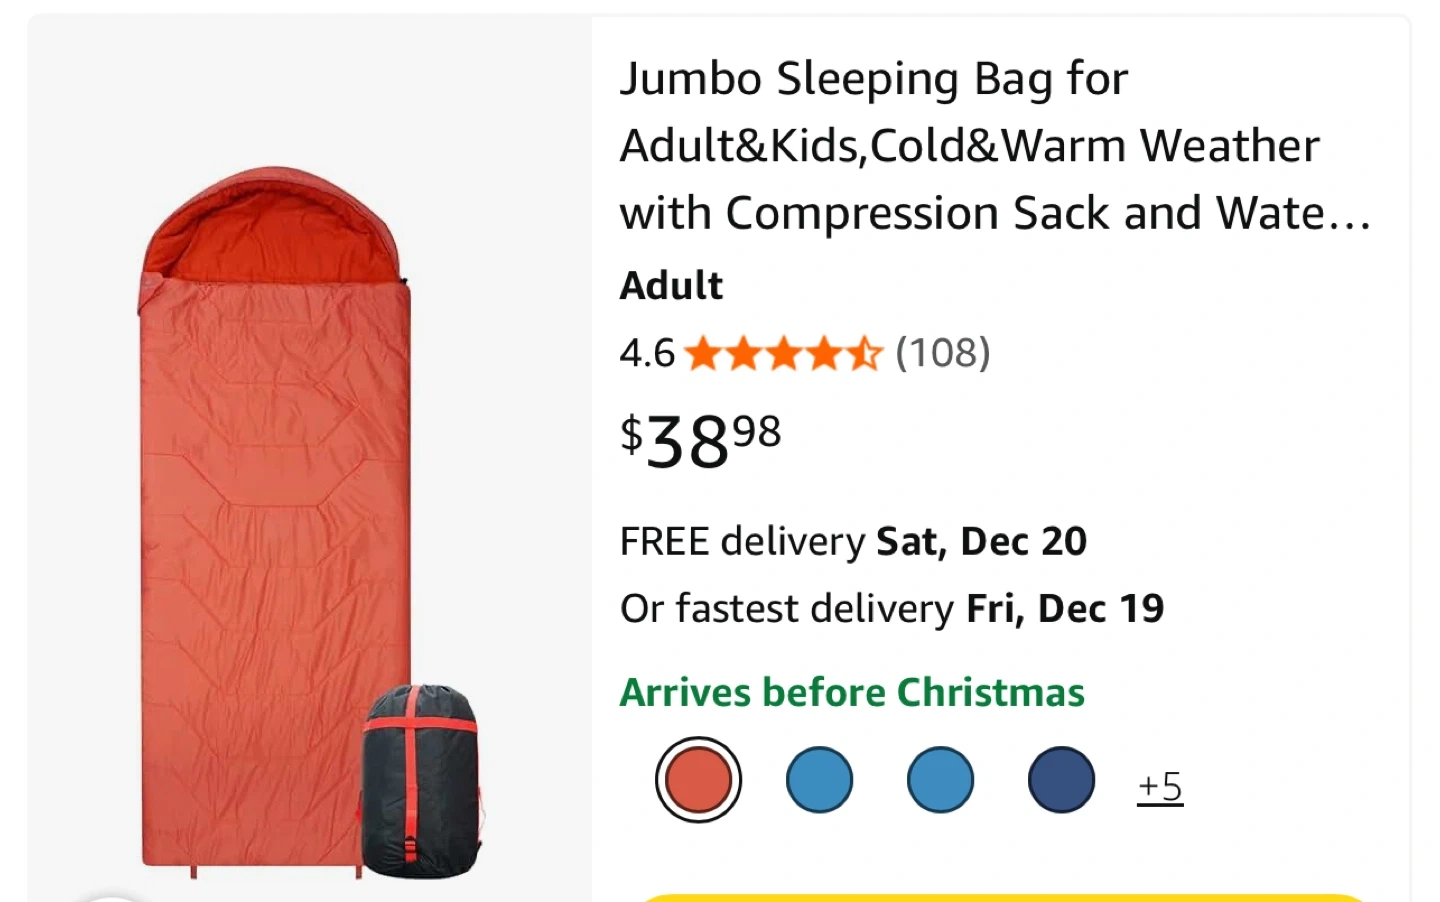
Task: Pick the third color swatch, blue
Action: (940, 780)
